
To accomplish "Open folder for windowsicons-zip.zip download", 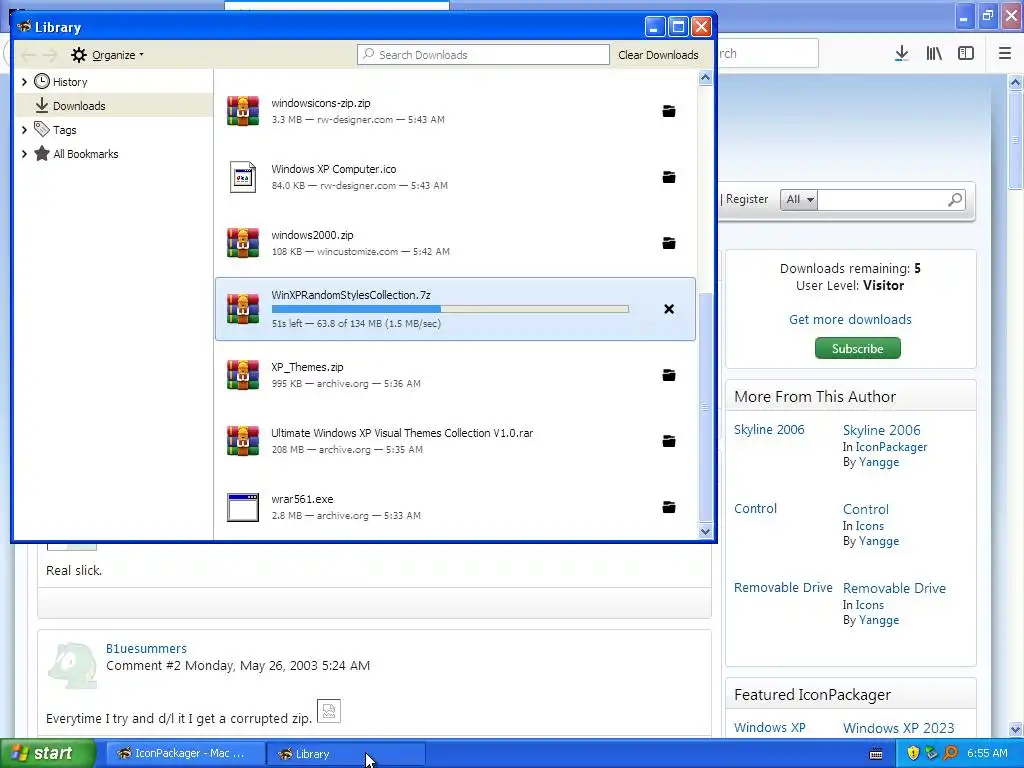I will [669, 111].
